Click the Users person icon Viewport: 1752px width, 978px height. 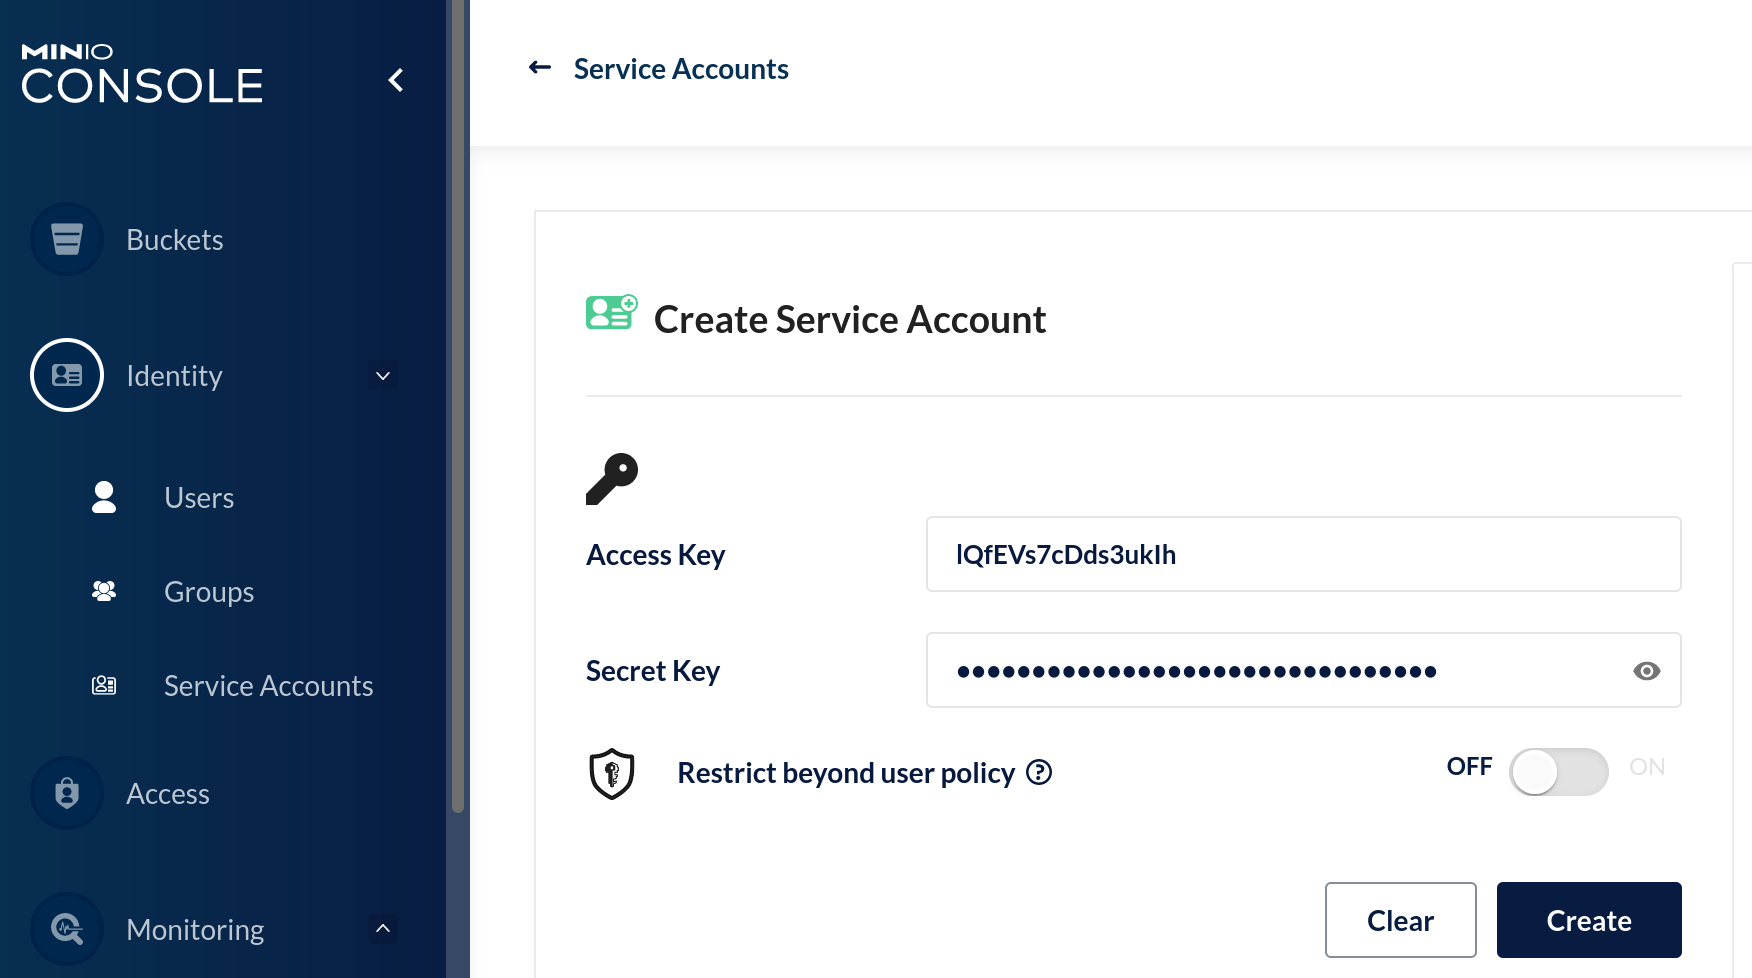[104, 497]
